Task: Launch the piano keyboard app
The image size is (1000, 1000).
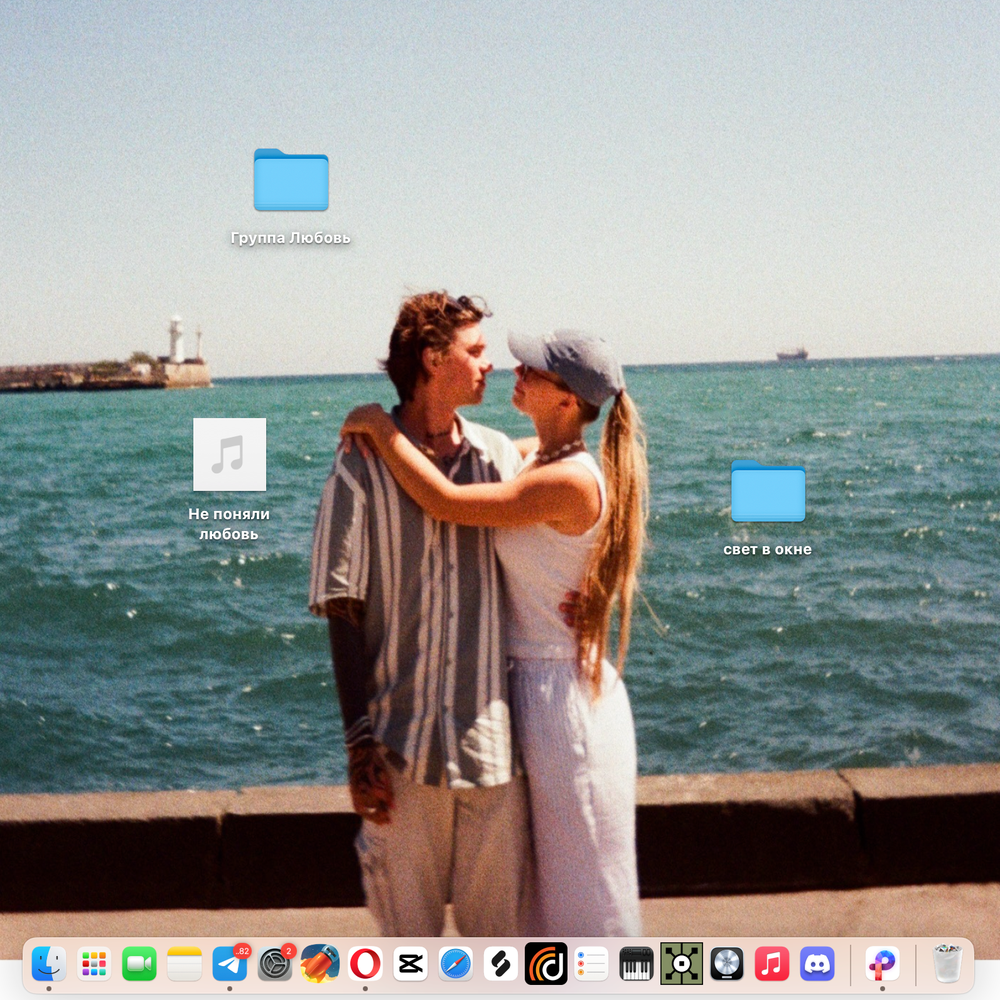Action: [x=636, y=964]
